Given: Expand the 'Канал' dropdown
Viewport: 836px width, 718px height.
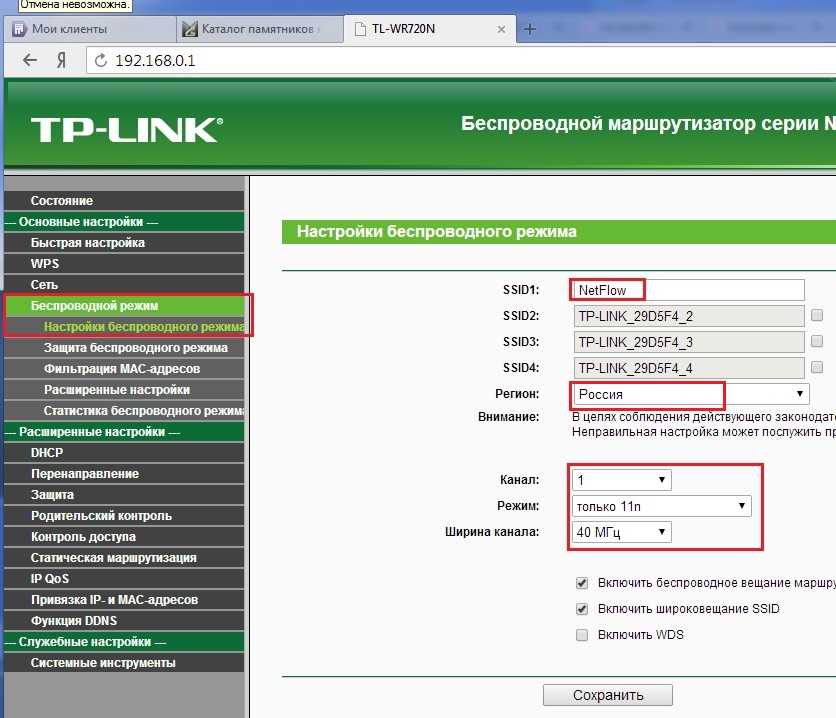Looking at the screenshot, I should pos(621,480).
